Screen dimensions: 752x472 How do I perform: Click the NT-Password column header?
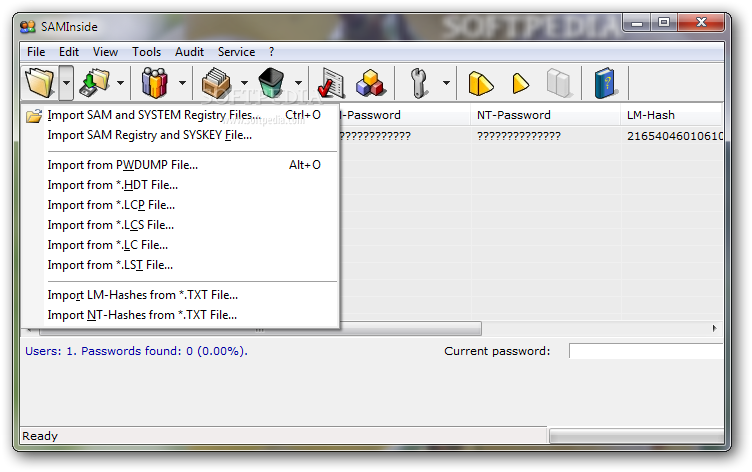coord(545,115)
